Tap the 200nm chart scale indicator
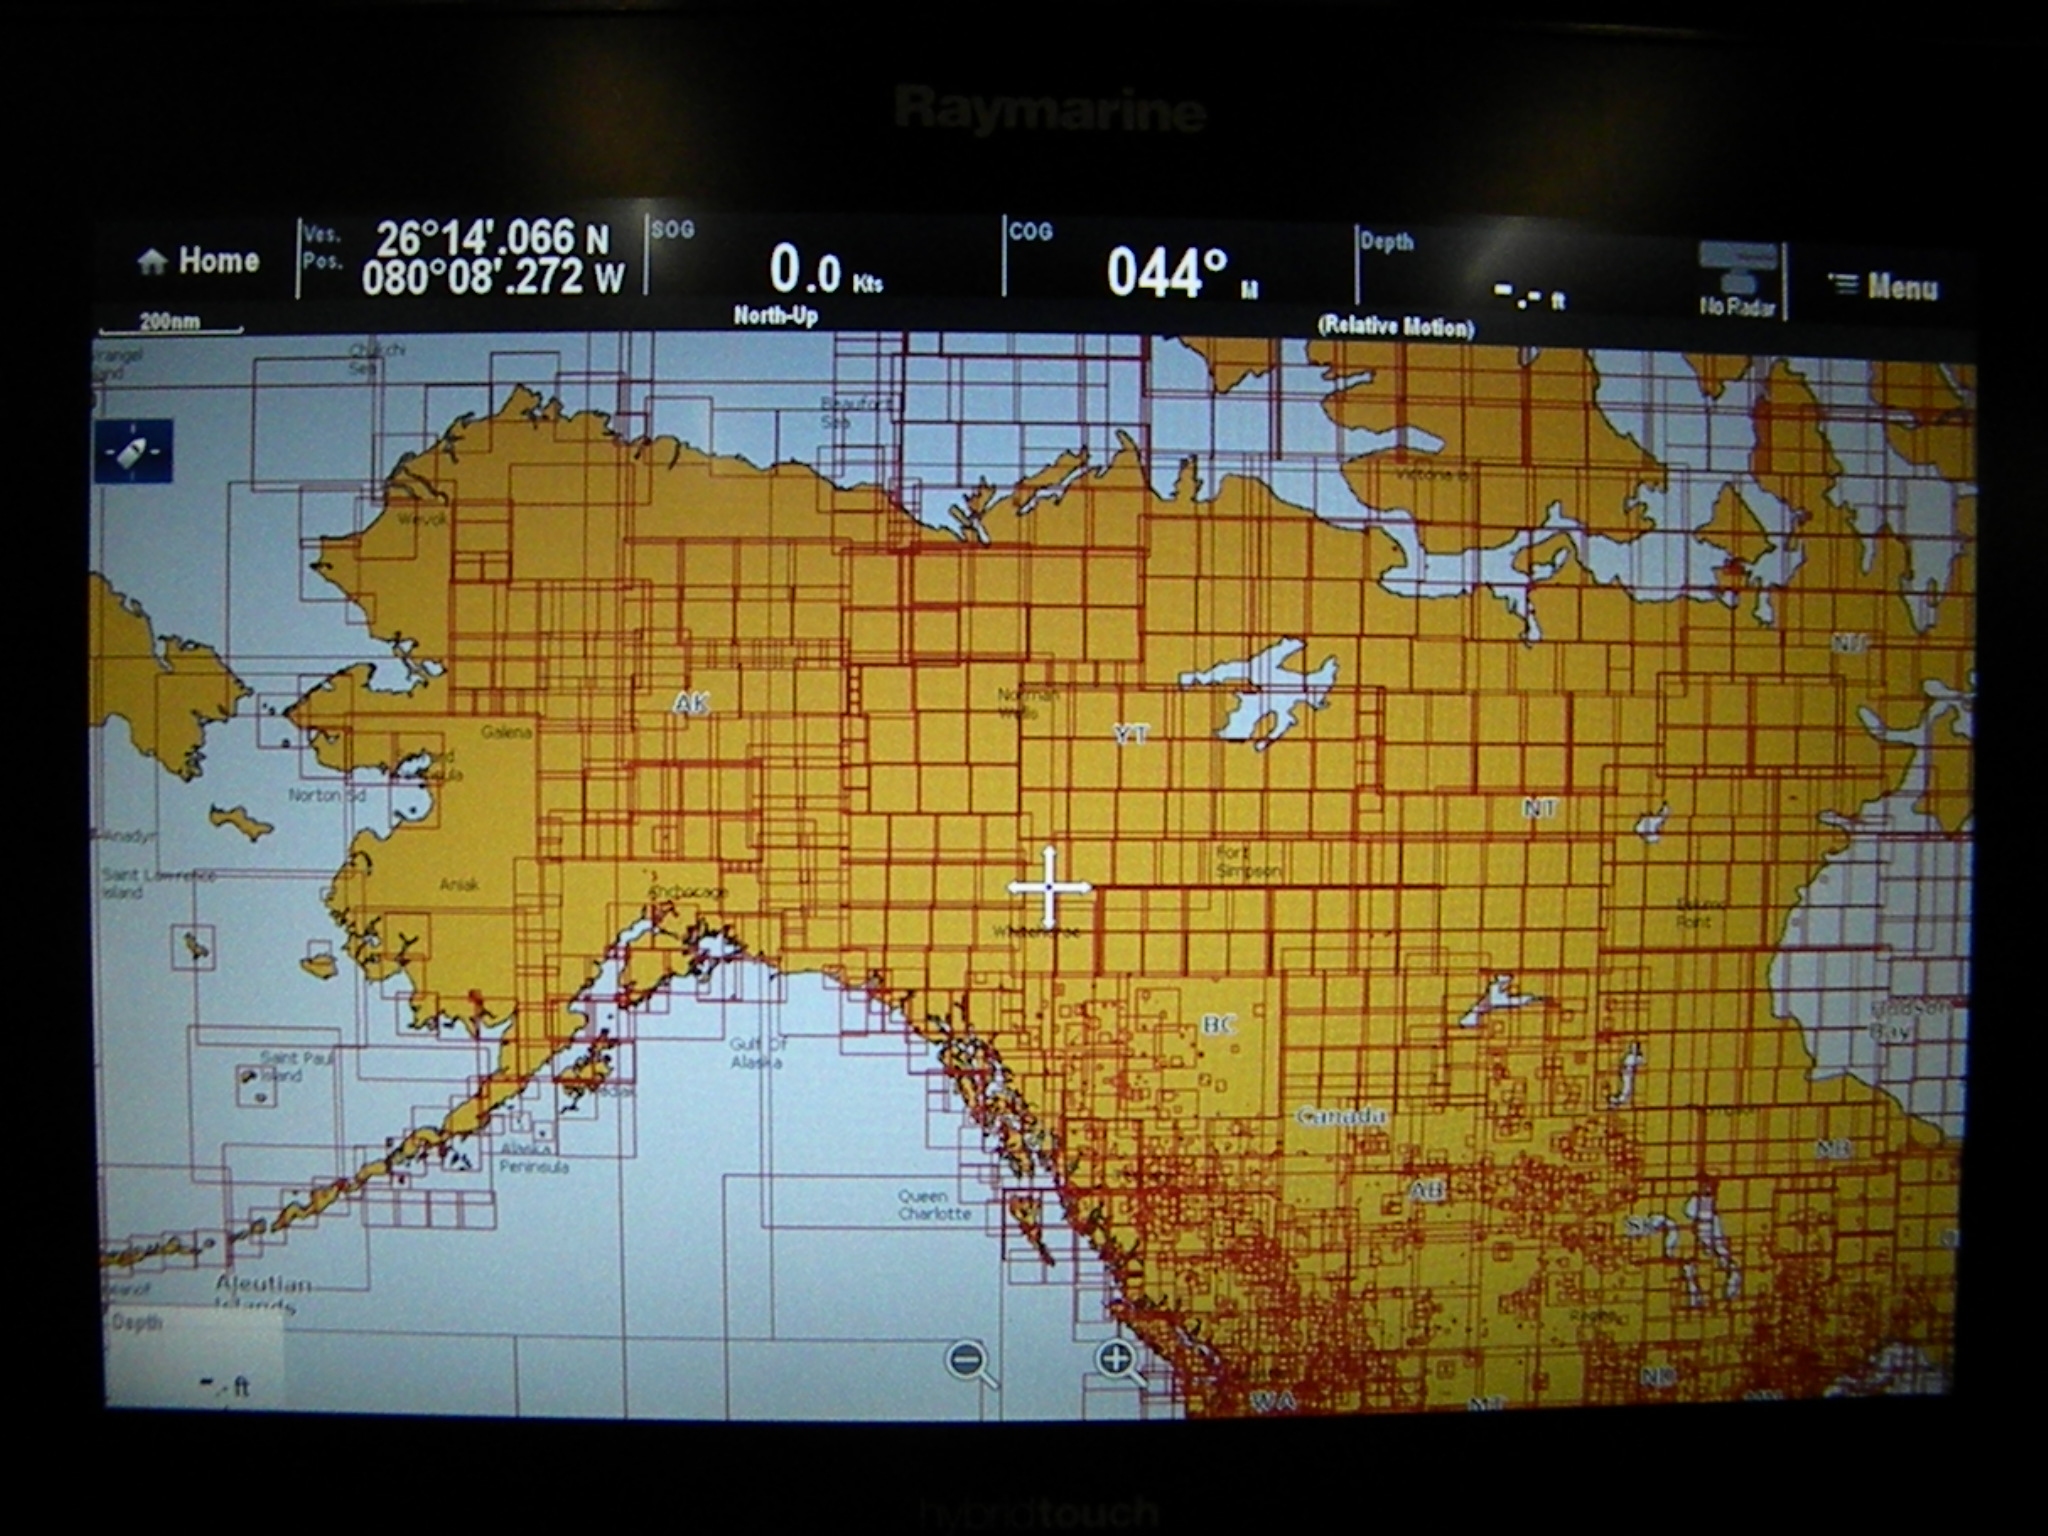This screenshot has height=1536, width=2048. point(170,323)
